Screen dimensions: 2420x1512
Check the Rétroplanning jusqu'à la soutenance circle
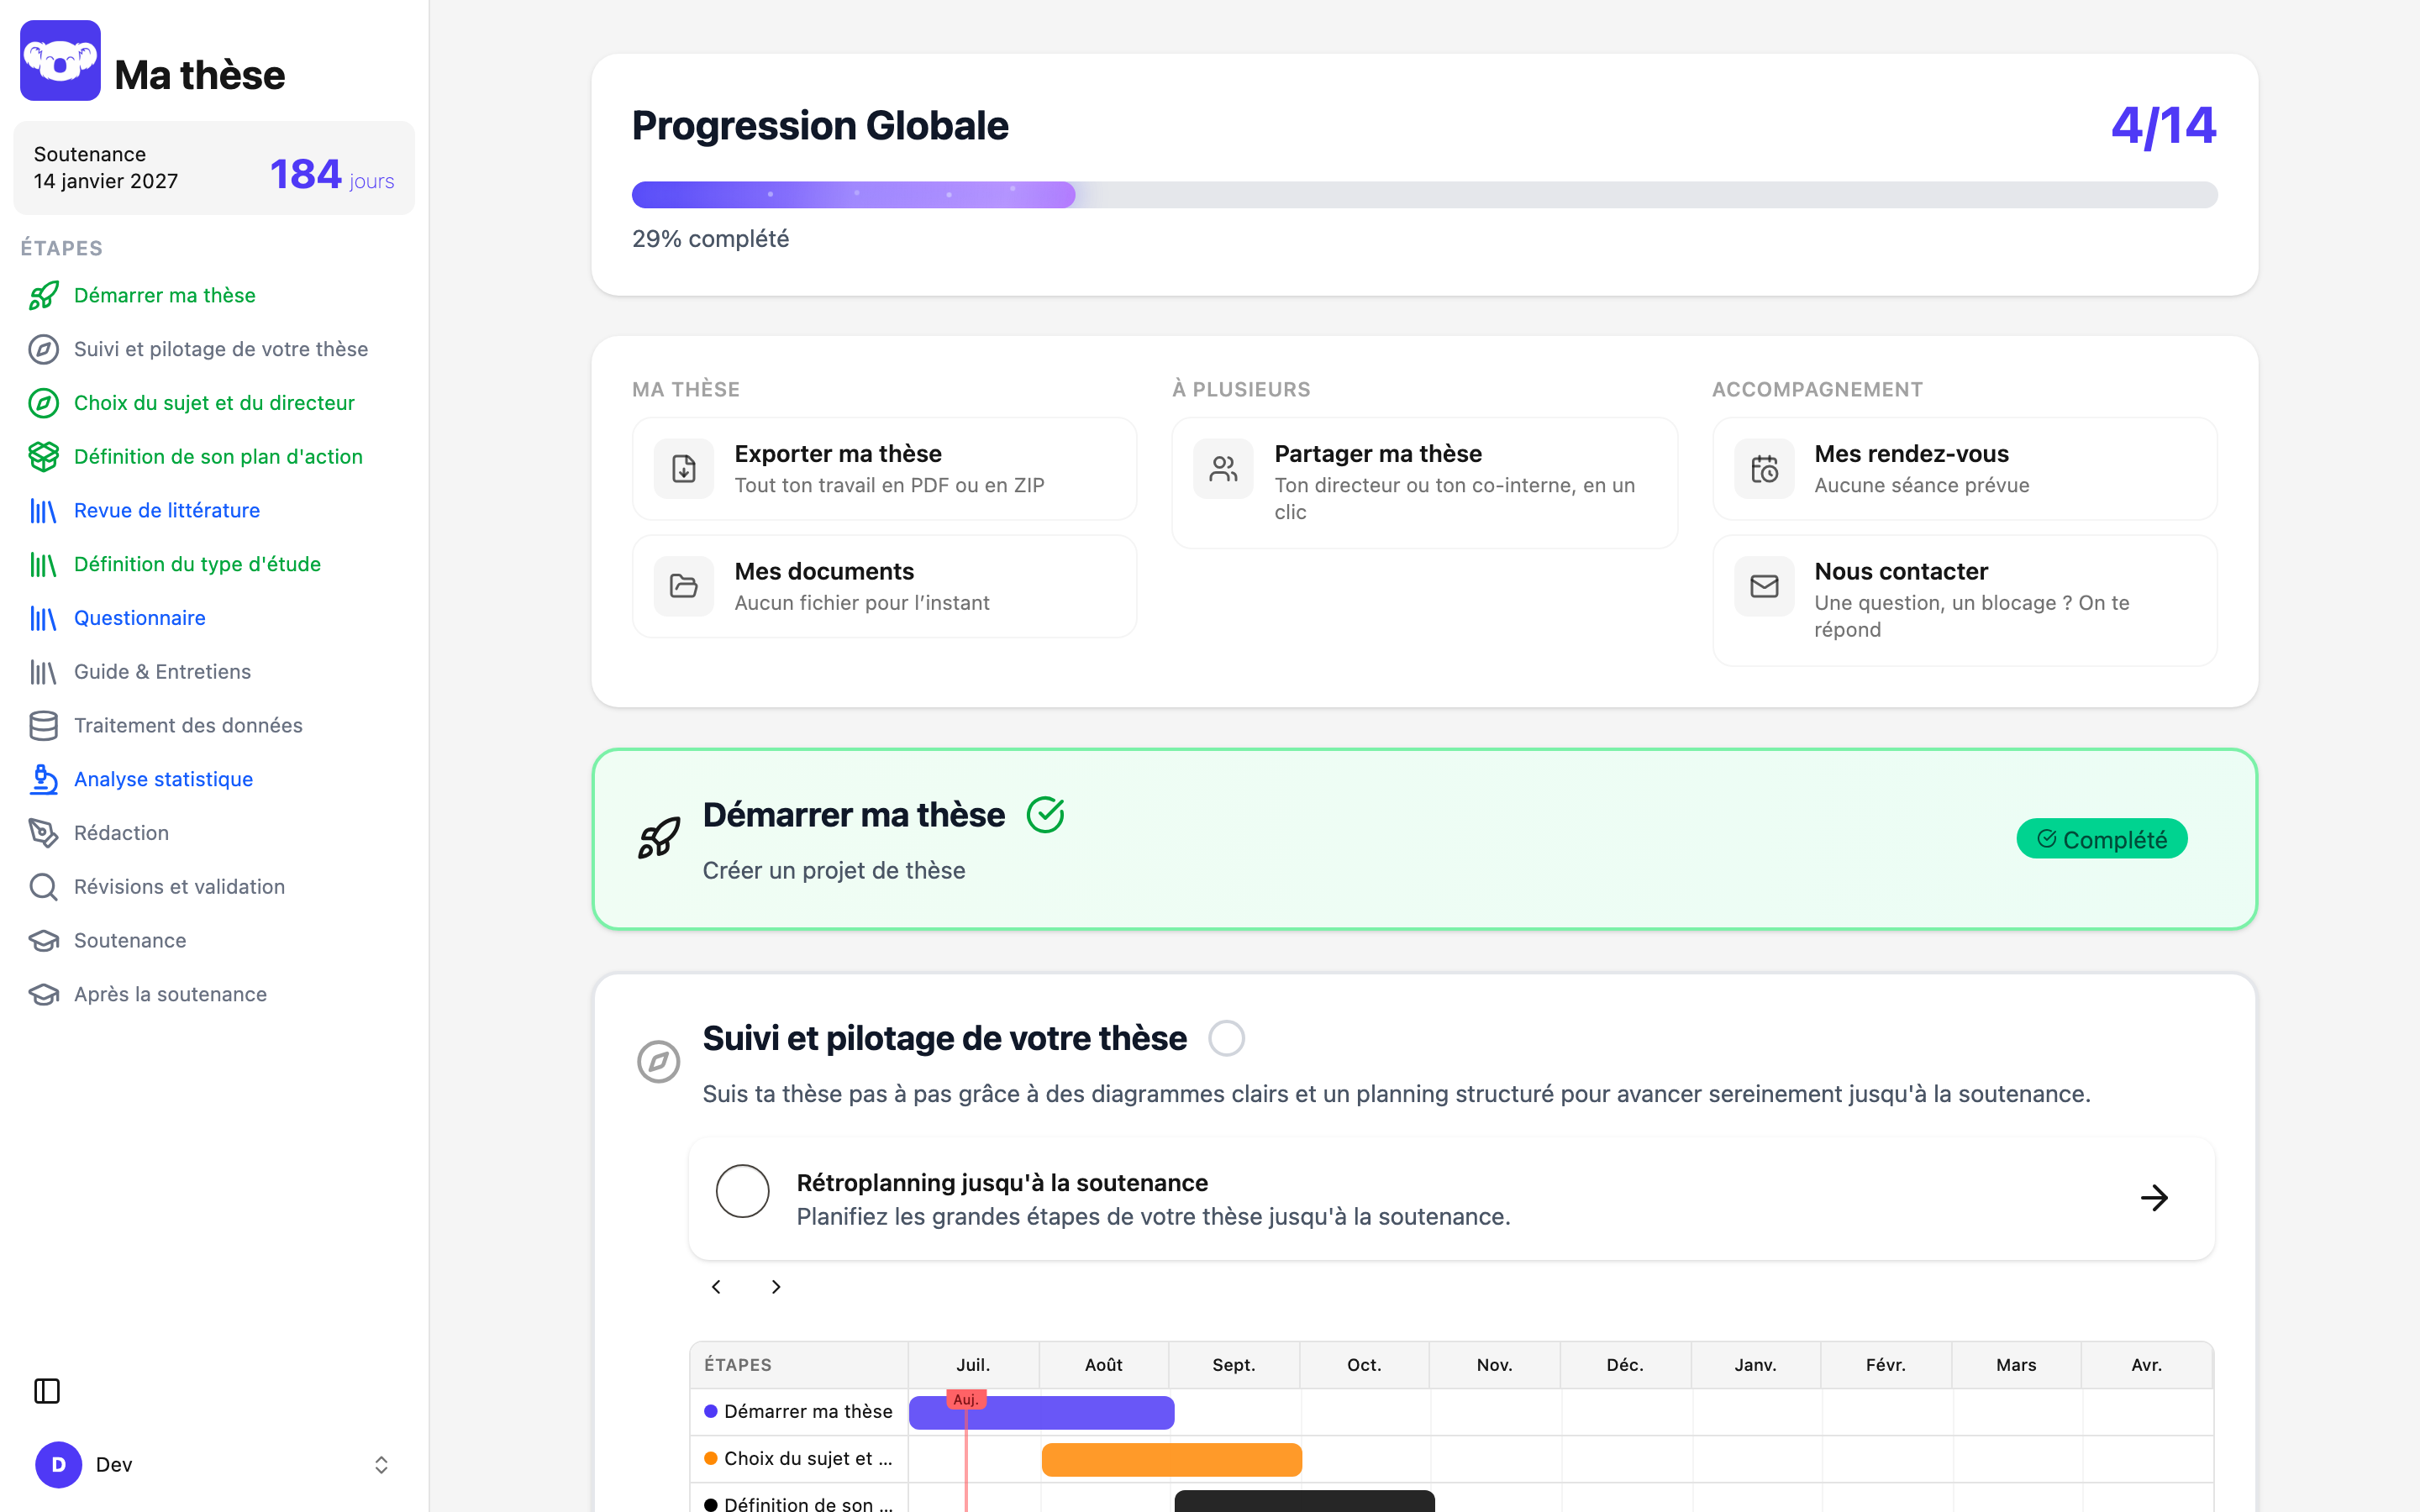[x=743, y=1191]
